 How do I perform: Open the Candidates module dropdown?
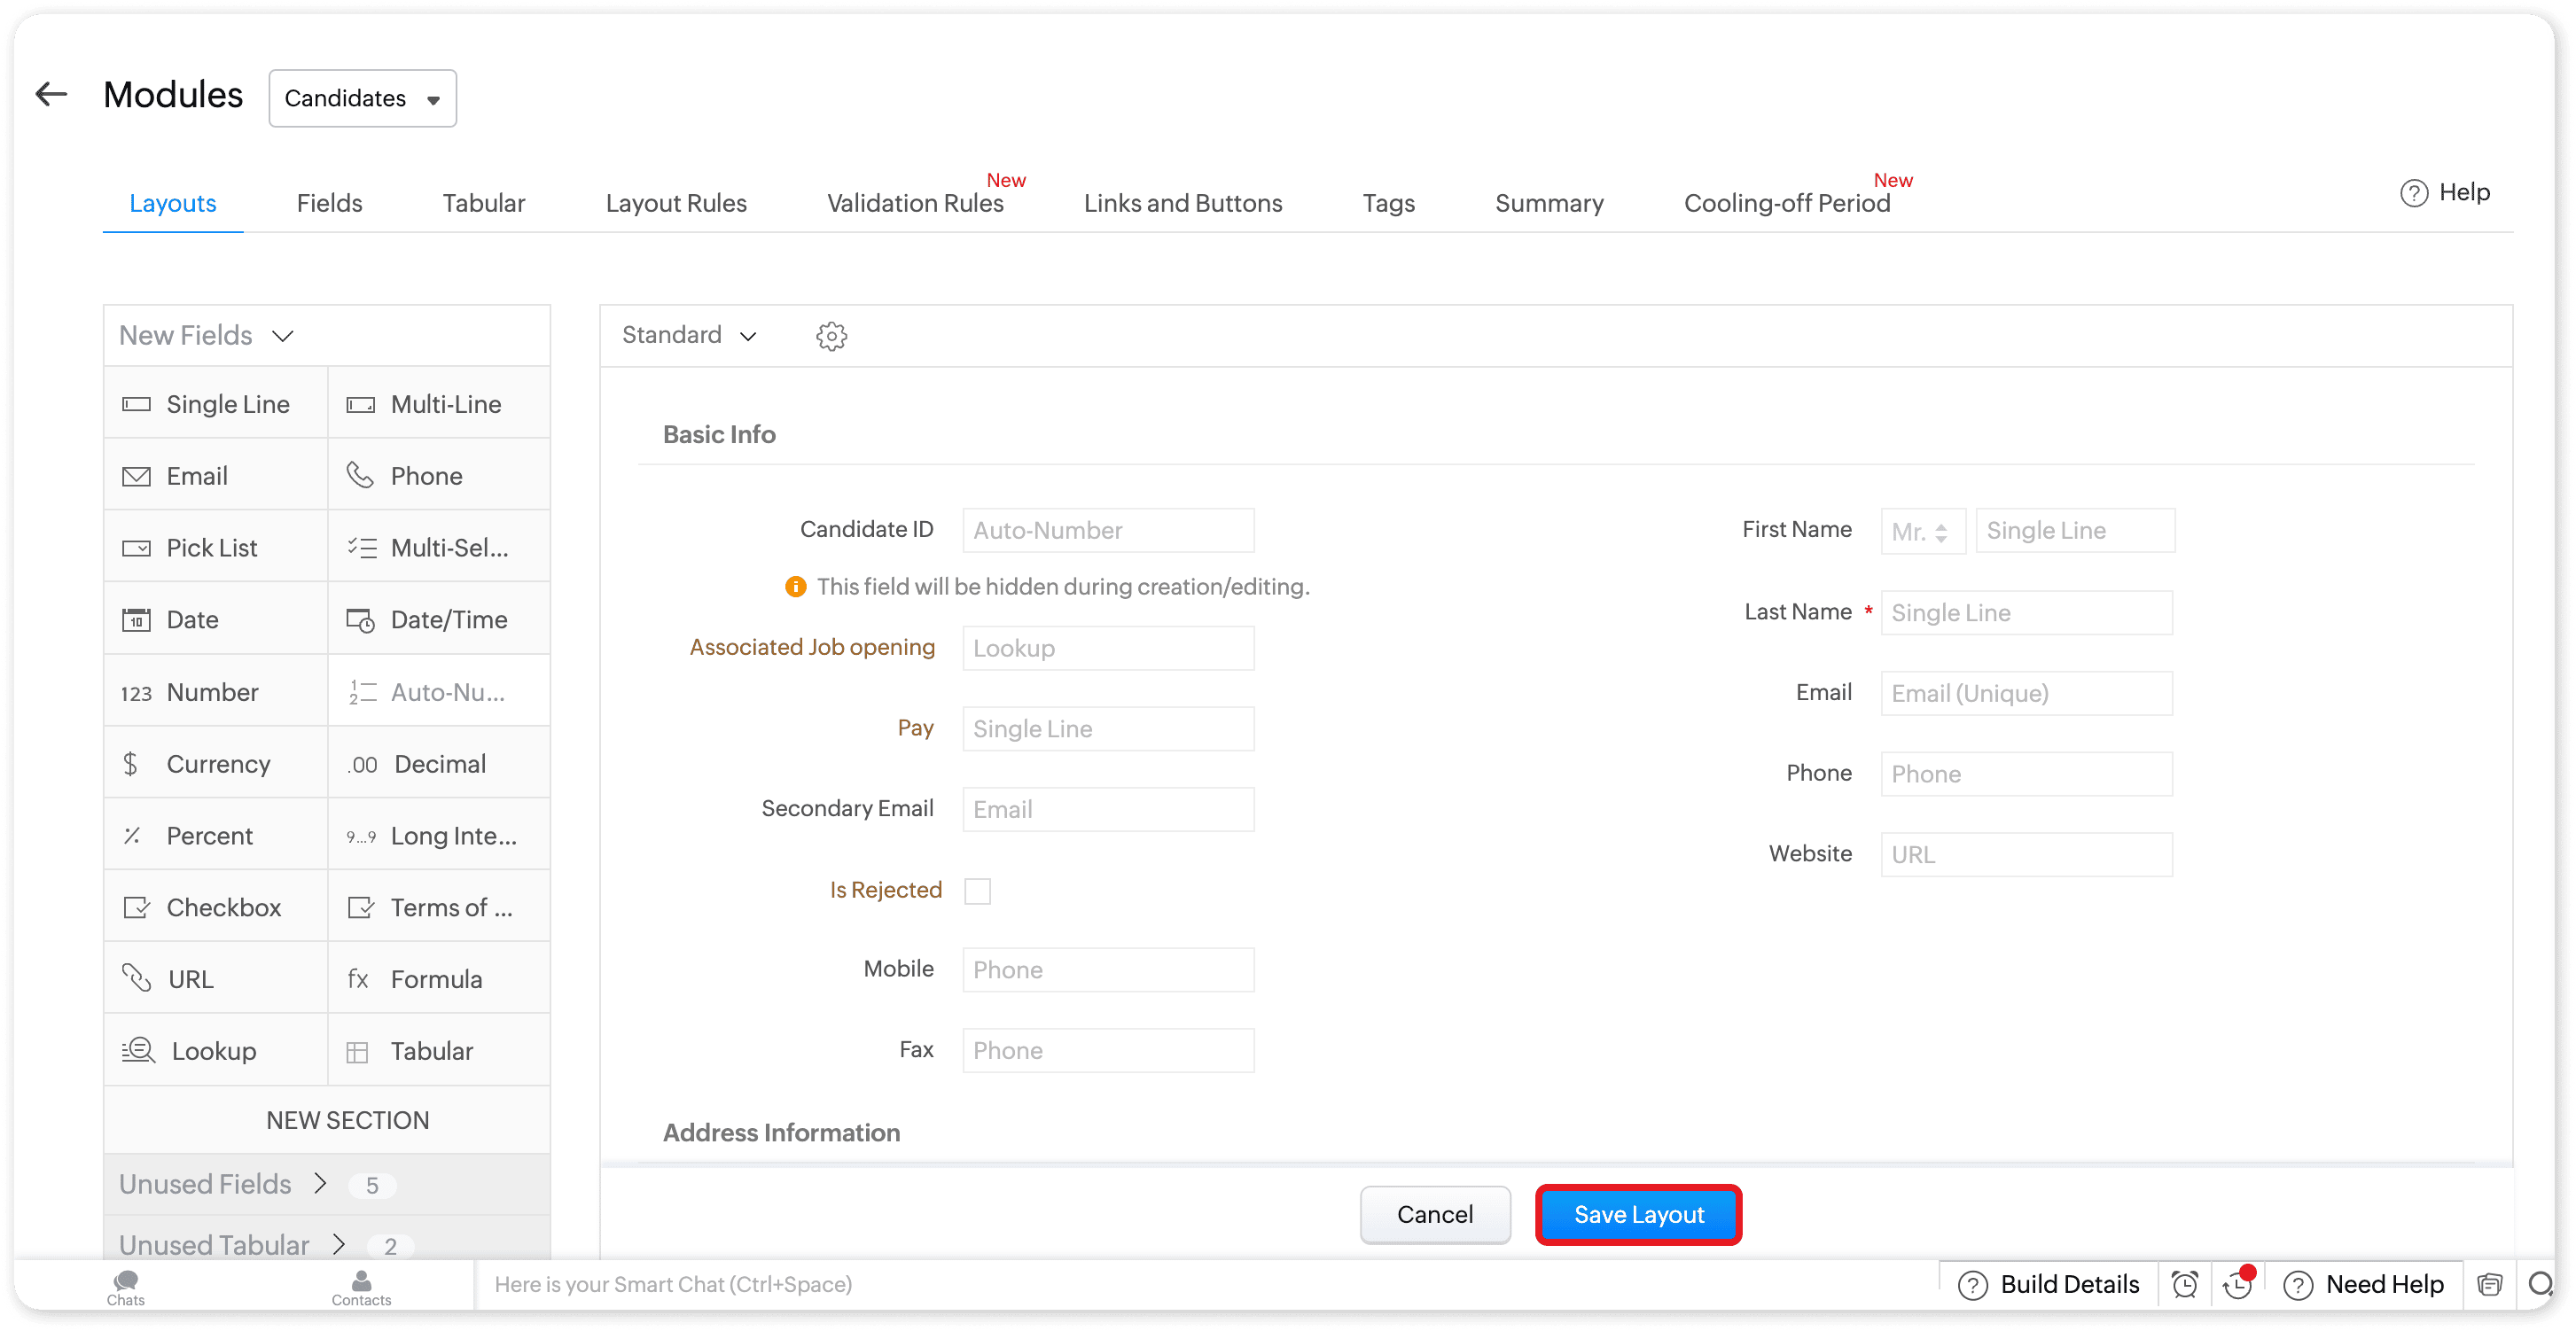tap(362, 98)
